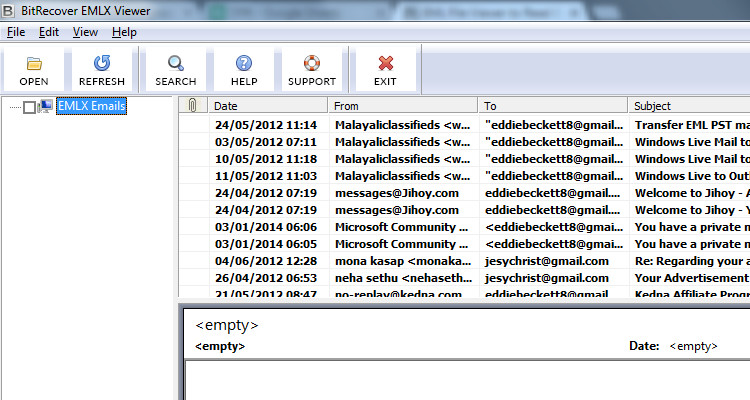Open the Help menu

[124, 32]
